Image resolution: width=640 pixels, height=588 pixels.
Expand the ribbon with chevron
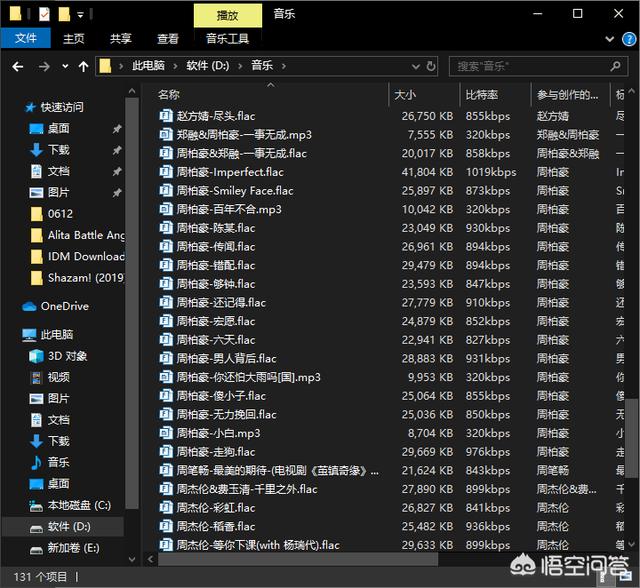(609, 39)
